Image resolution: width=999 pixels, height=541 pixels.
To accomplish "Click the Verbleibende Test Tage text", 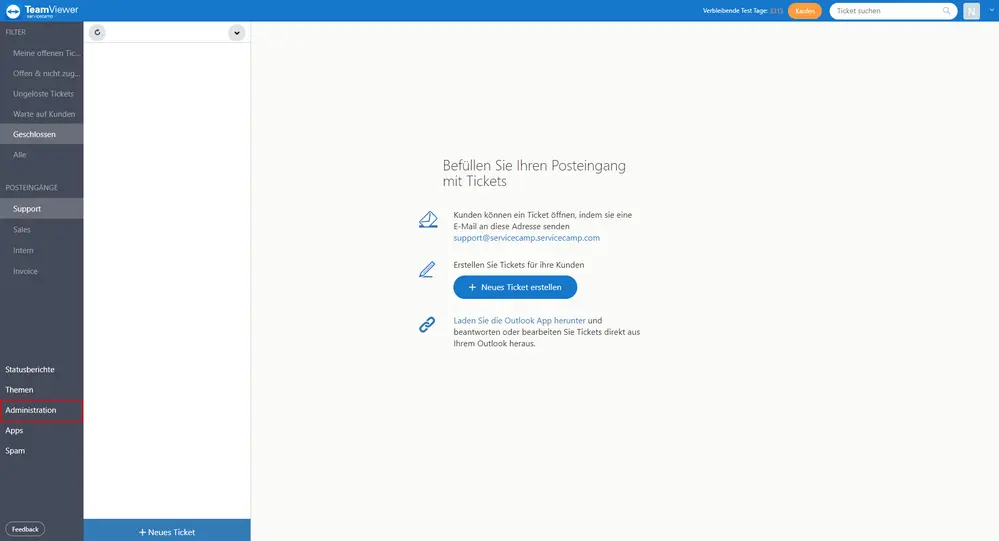I will click(x=742, y=11).
